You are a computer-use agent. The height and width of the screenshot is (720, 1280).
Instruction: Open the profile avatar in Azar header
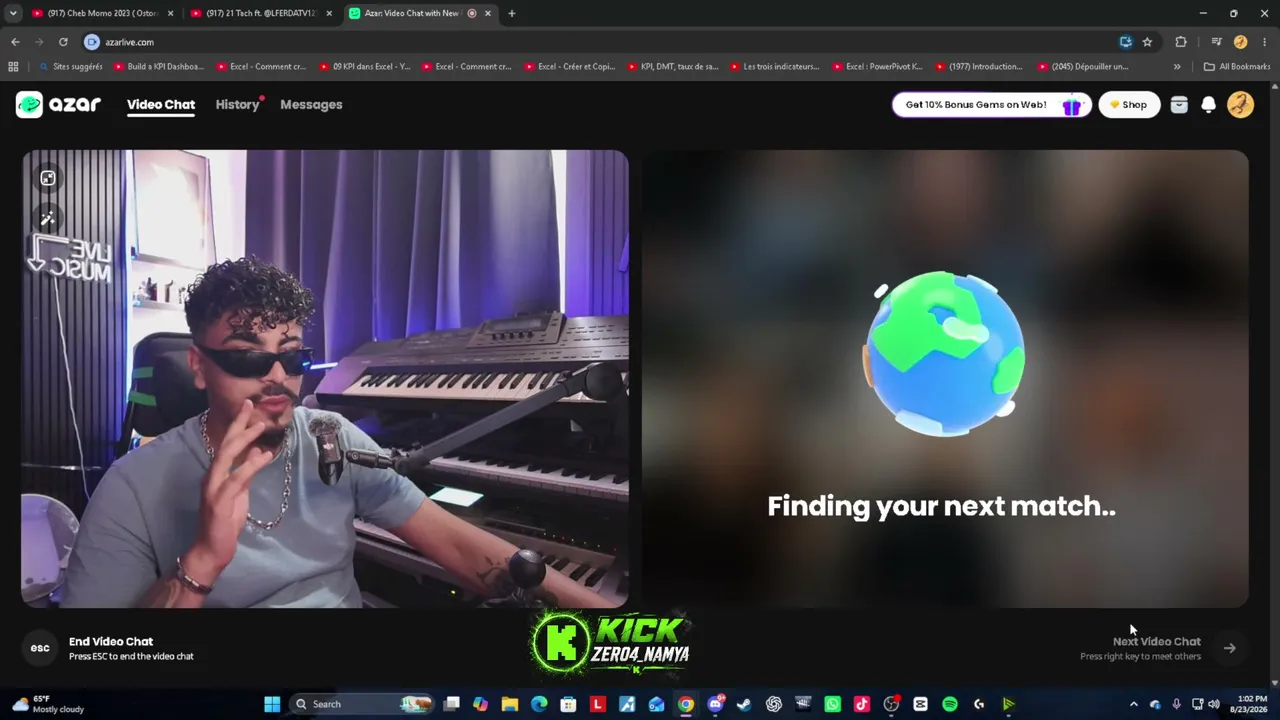tap(1240, 104)
